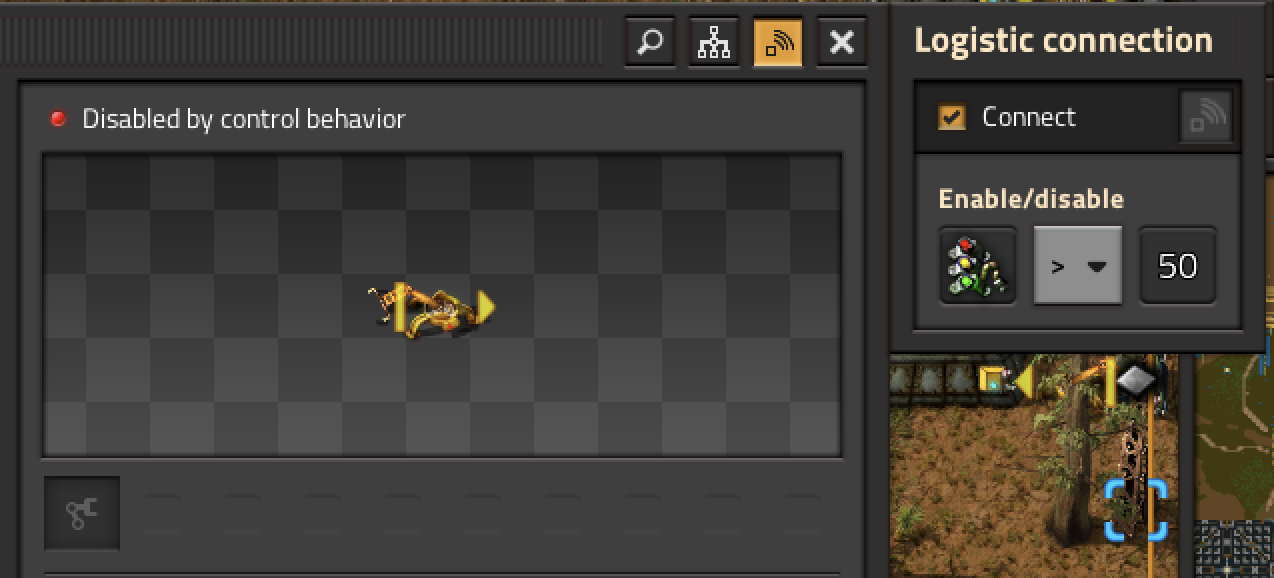Close the inserter window with X

pos(842,43)
